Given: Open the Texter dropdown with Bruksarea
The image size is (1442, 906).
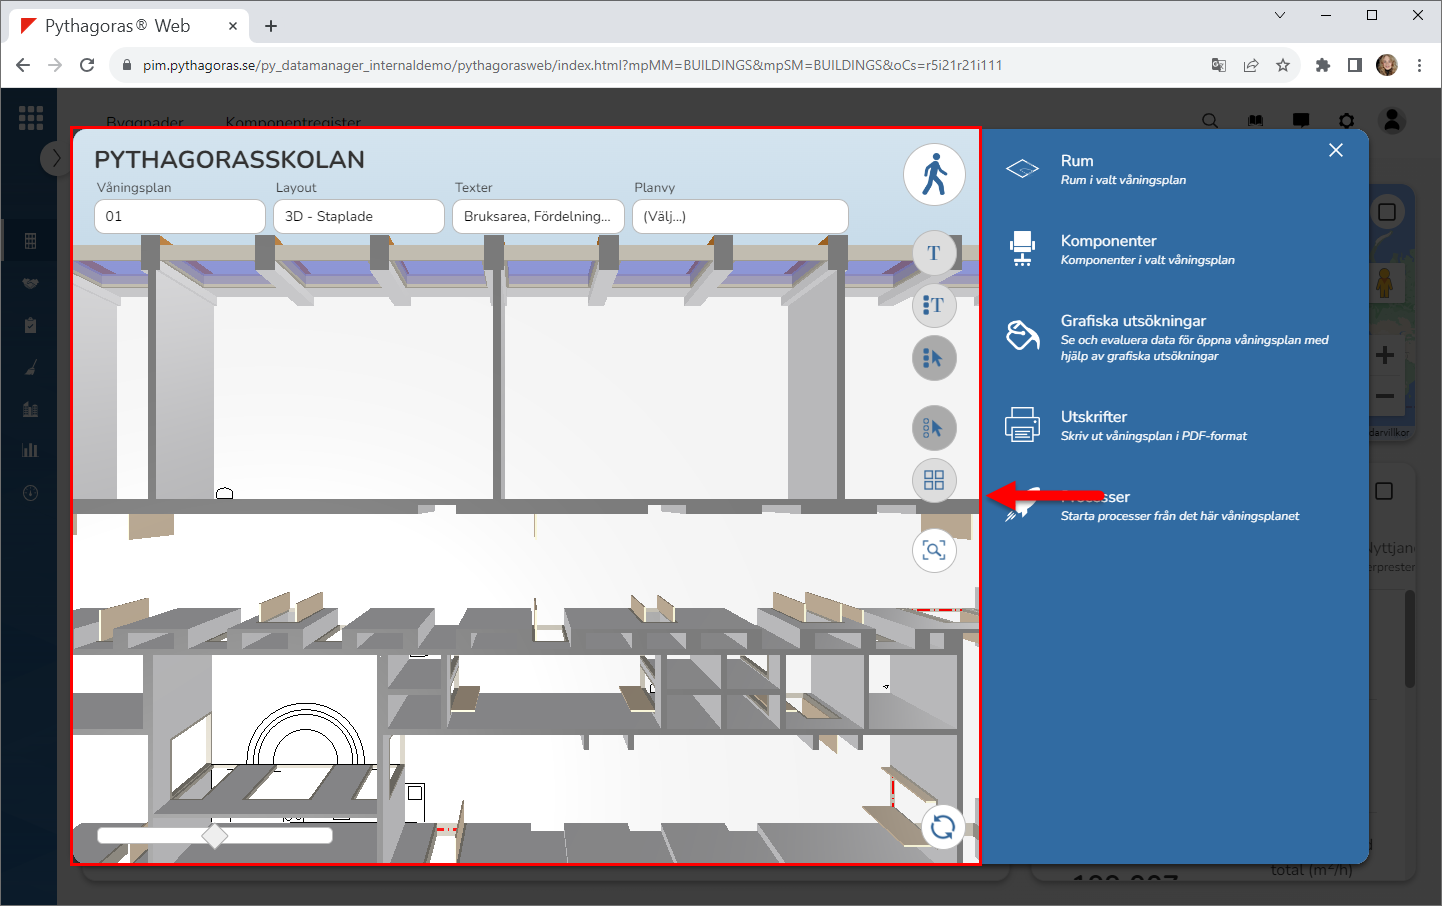Looking at the screenshot, I should pos(538,216).
